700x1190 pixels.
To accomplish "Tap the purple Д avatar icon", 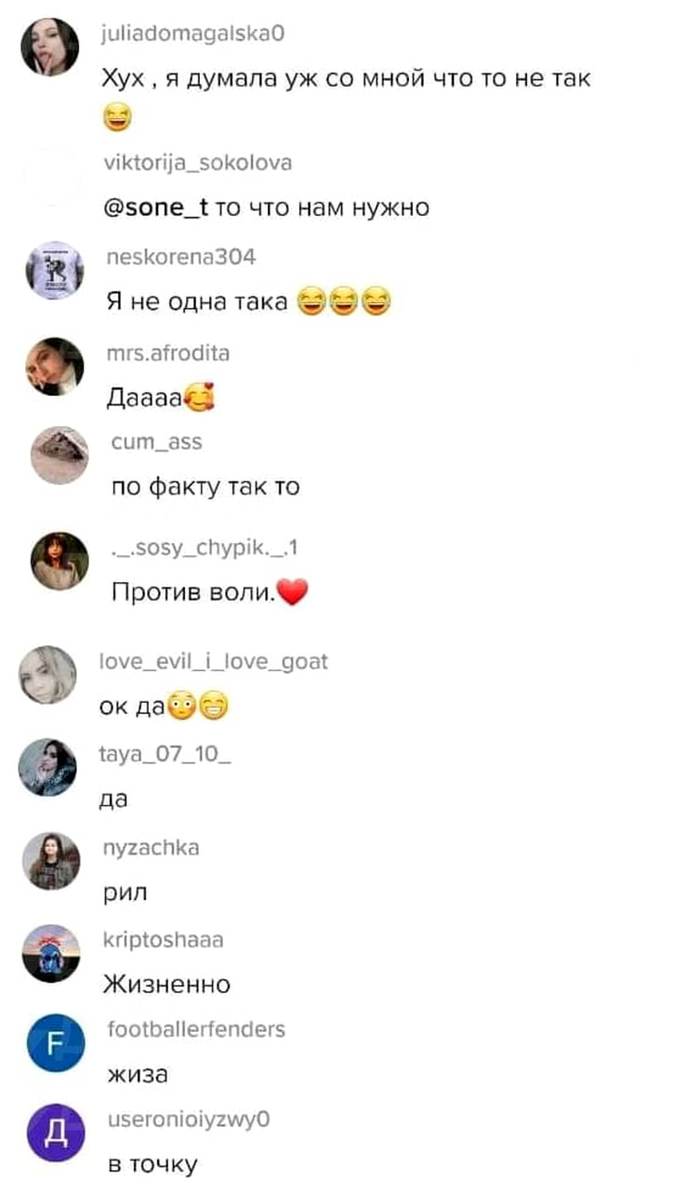I will 55,1134.
